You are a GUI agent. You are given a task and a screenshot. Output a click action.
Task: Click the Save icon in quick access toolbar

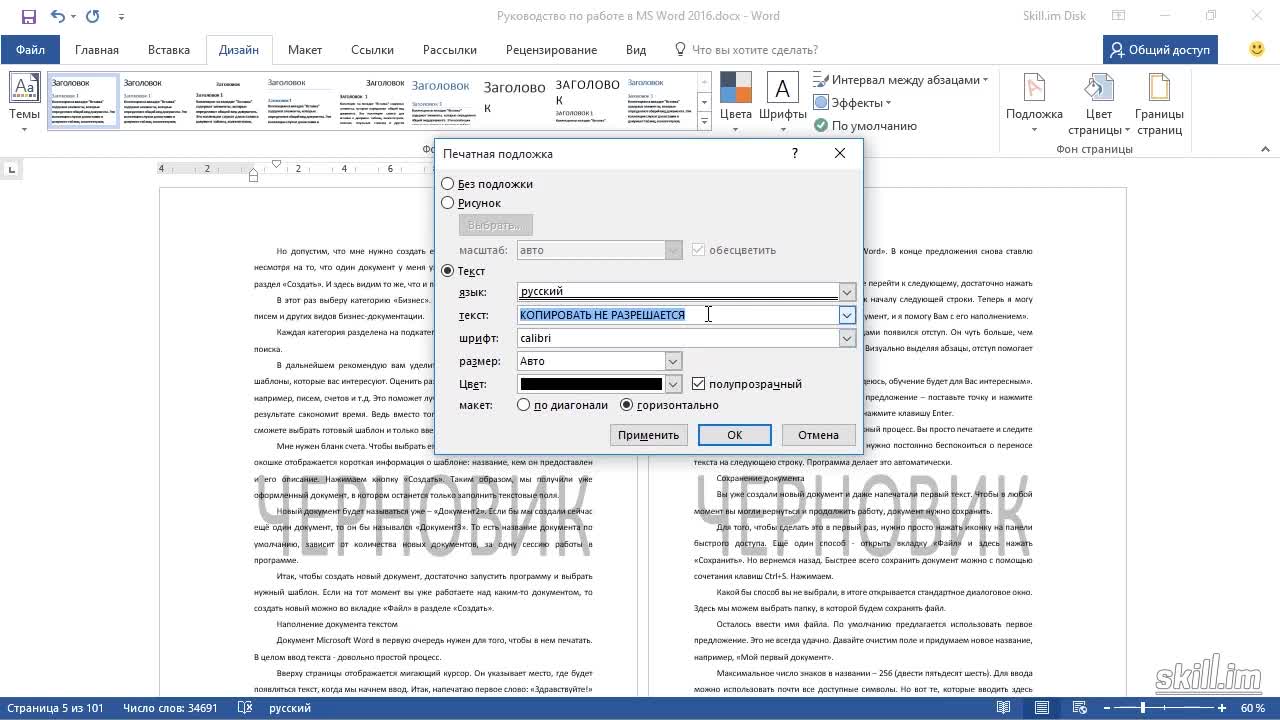tap(28, 16)
